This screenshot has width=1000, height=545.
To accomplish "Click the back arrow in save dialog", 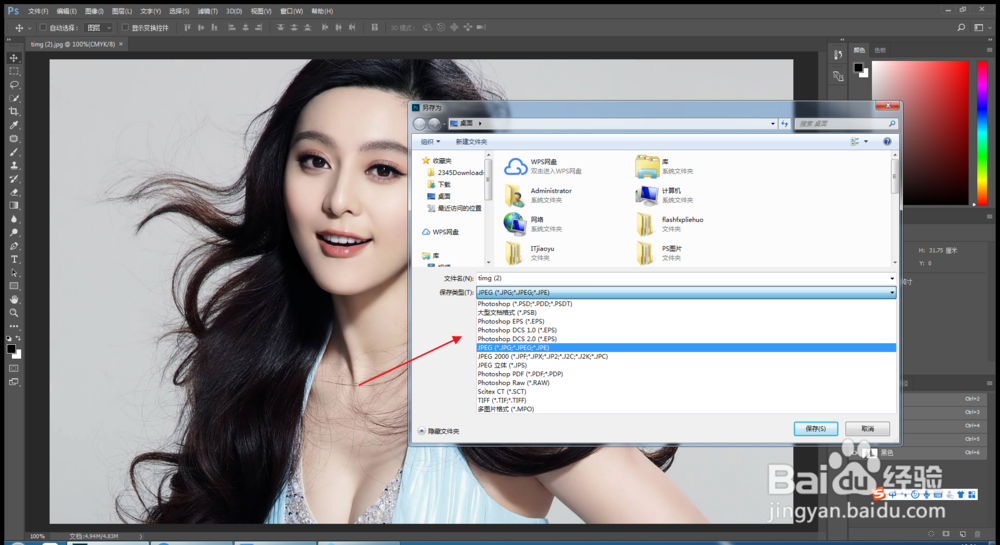I will click(419, 124).
